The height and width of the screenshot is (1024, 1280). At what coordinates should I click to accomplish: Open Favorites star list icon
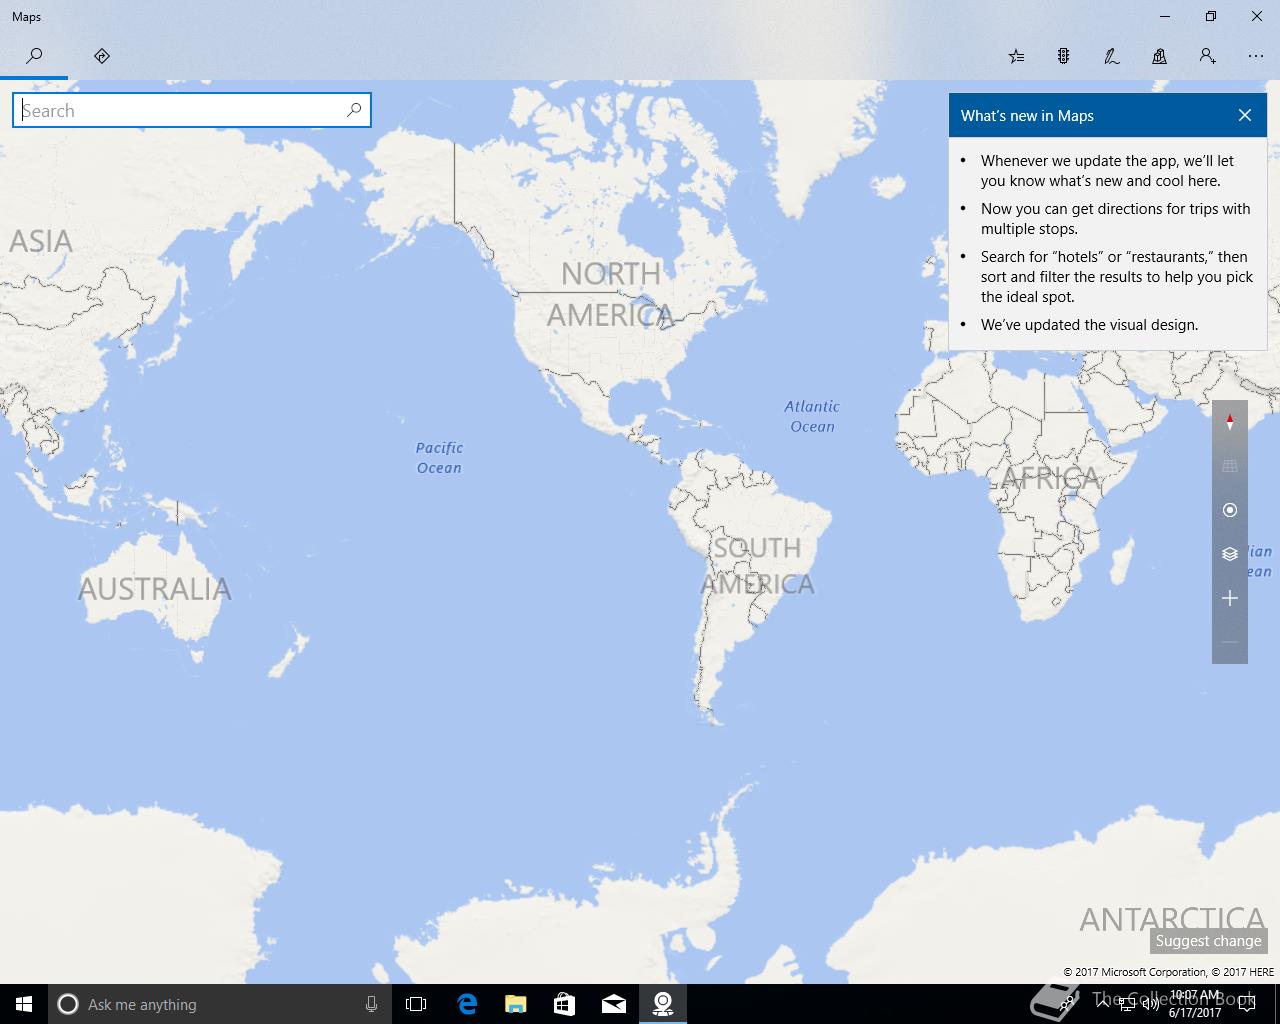click(1016, 56)
